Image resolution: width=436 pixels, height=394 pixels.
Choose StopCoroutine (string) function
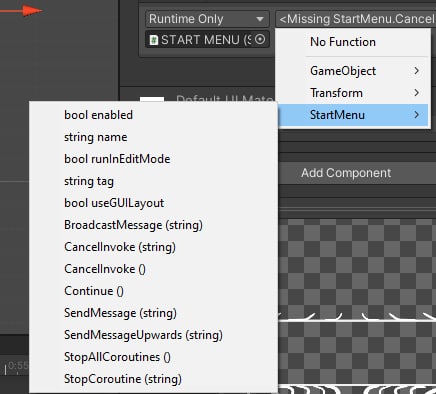(153, 379)
